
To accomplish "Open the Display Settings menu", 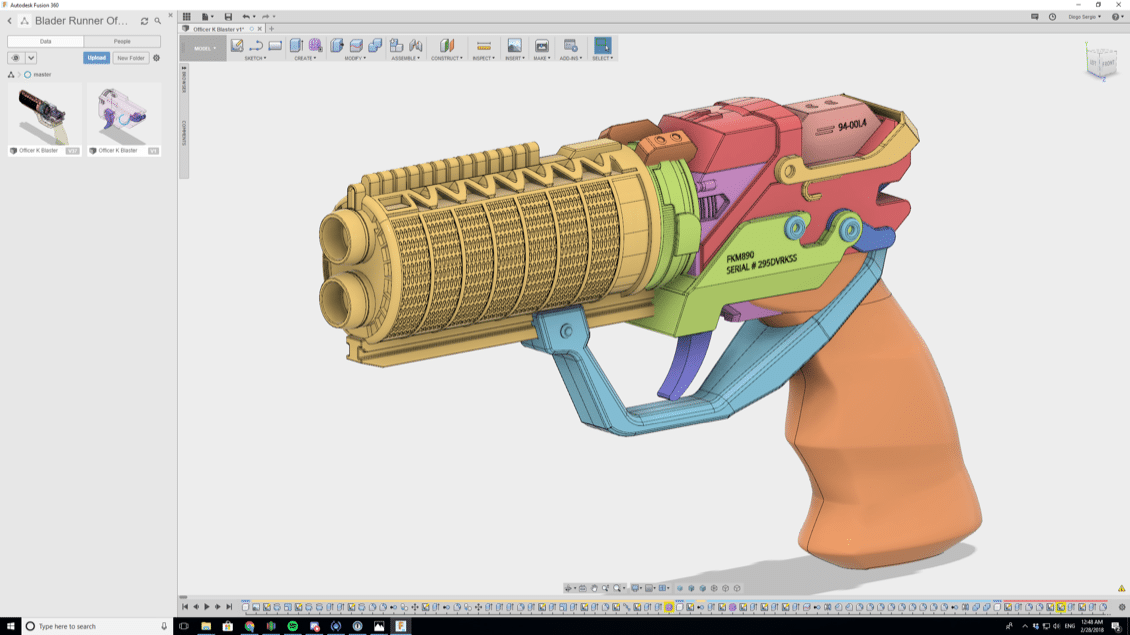I will (637, 588).
